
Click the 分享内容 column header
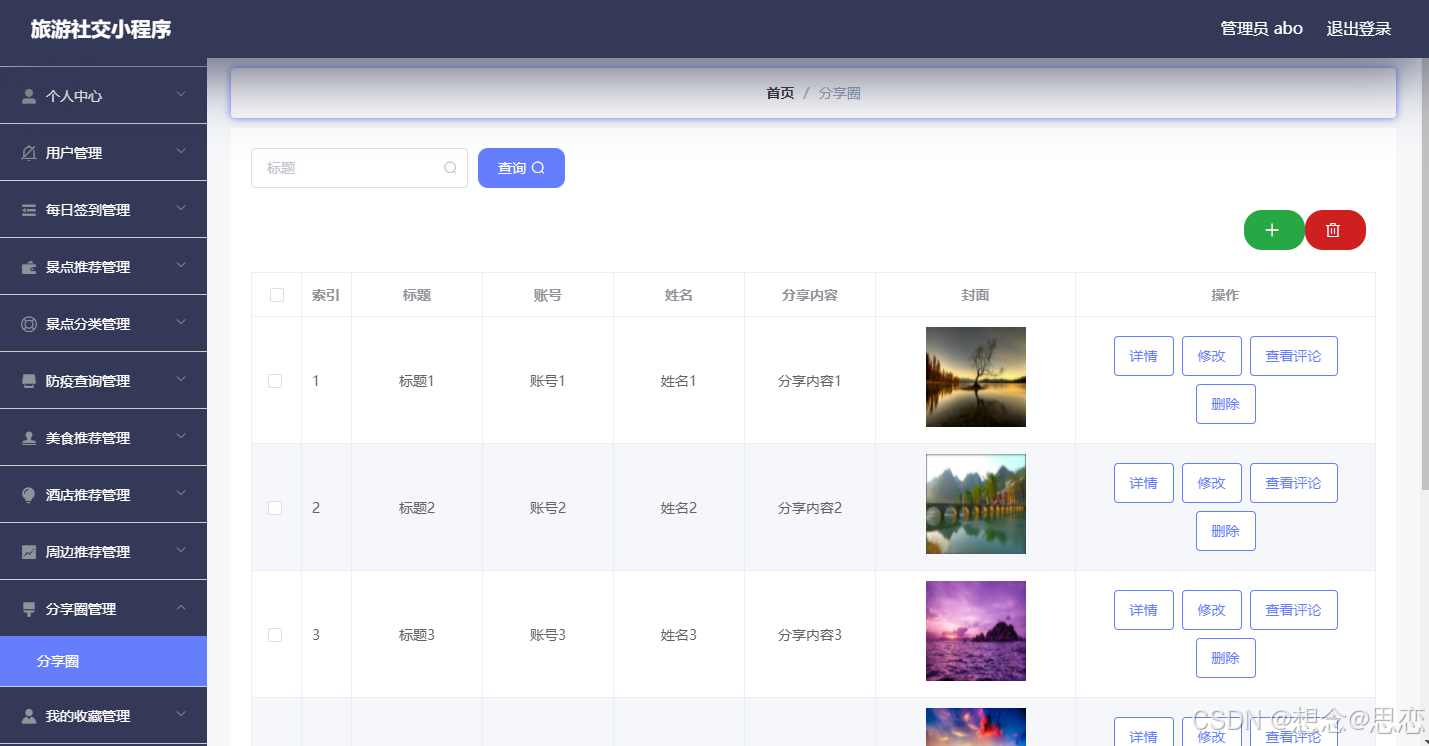809,295
